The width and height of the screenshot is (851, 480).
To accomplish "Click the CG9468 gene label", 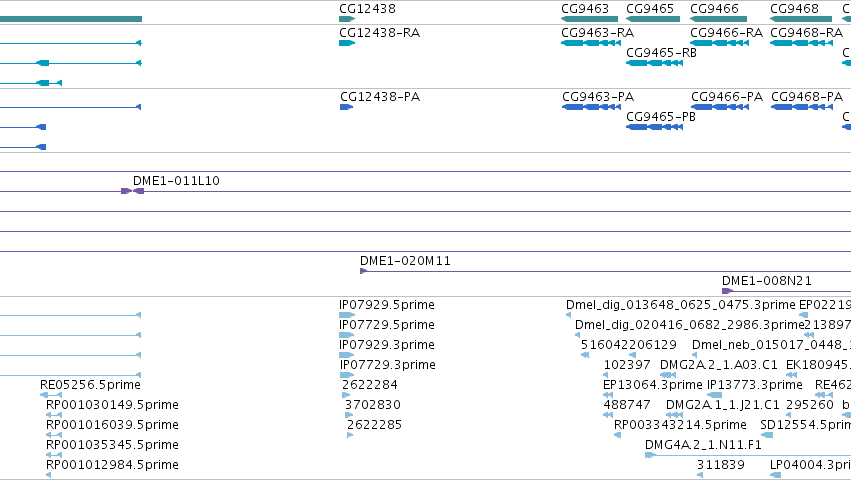I will tap(794, 9).
